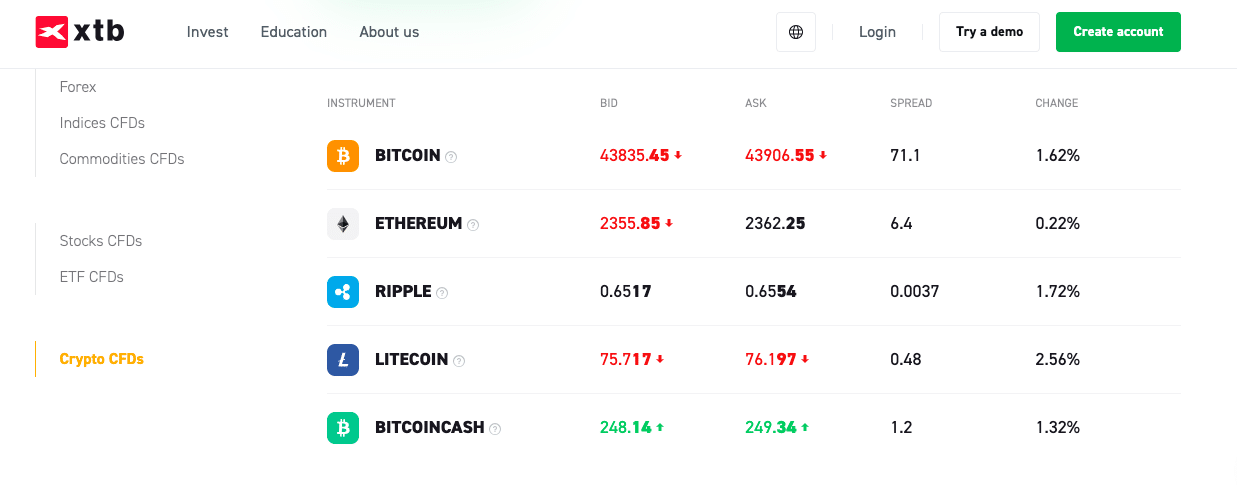This screenshot has width=1237, height=492.
Task: Click the XTB logo
Action: tap(80, 32)
